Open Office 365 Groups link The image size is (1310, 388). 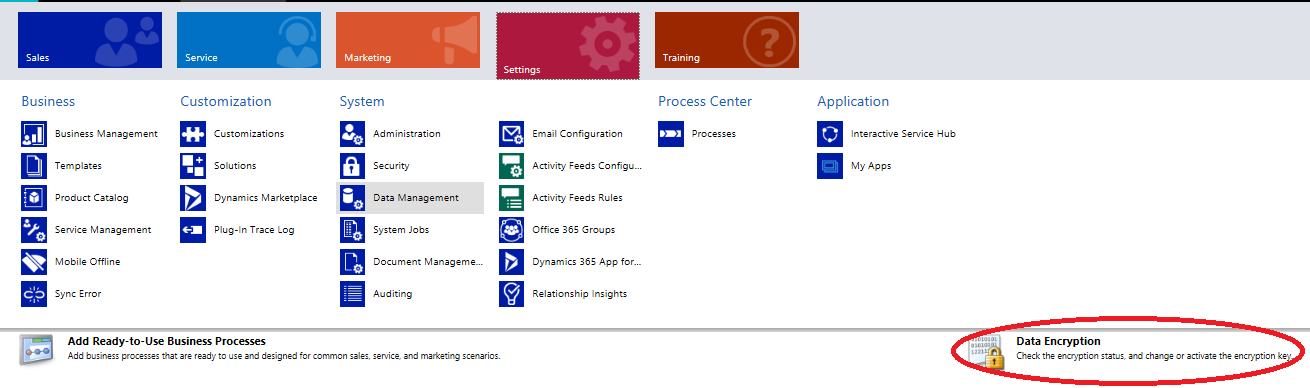click(574, 230)
